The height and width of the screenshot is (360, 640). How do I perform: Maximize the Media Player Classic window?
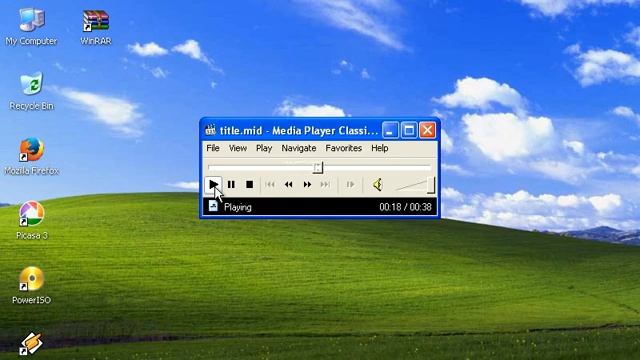(409, 131)
